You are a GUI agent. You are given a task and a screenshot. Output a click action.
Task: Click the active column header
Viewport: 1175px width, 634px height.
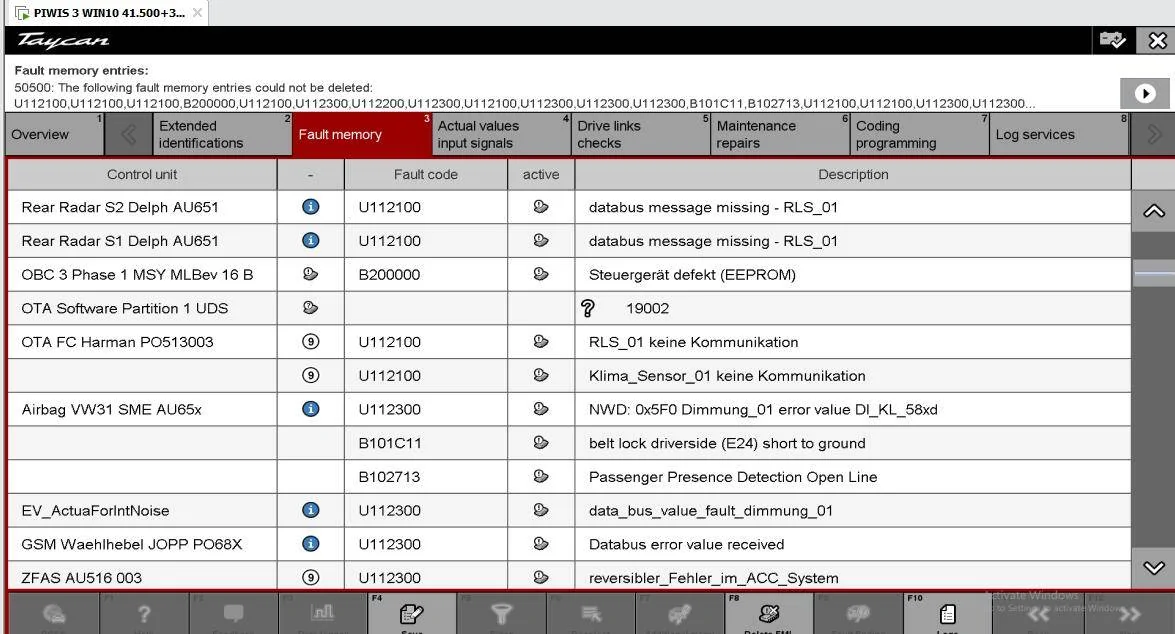pos(541,175)
